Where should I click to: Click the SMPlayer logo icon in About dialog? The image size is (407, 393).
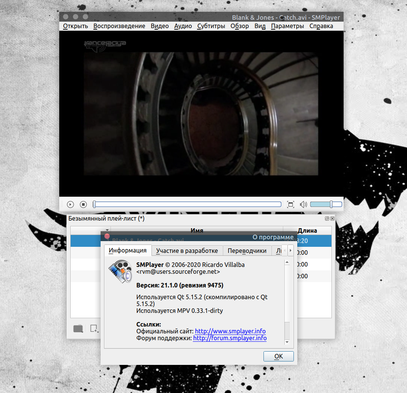click(x=120, y=272)
